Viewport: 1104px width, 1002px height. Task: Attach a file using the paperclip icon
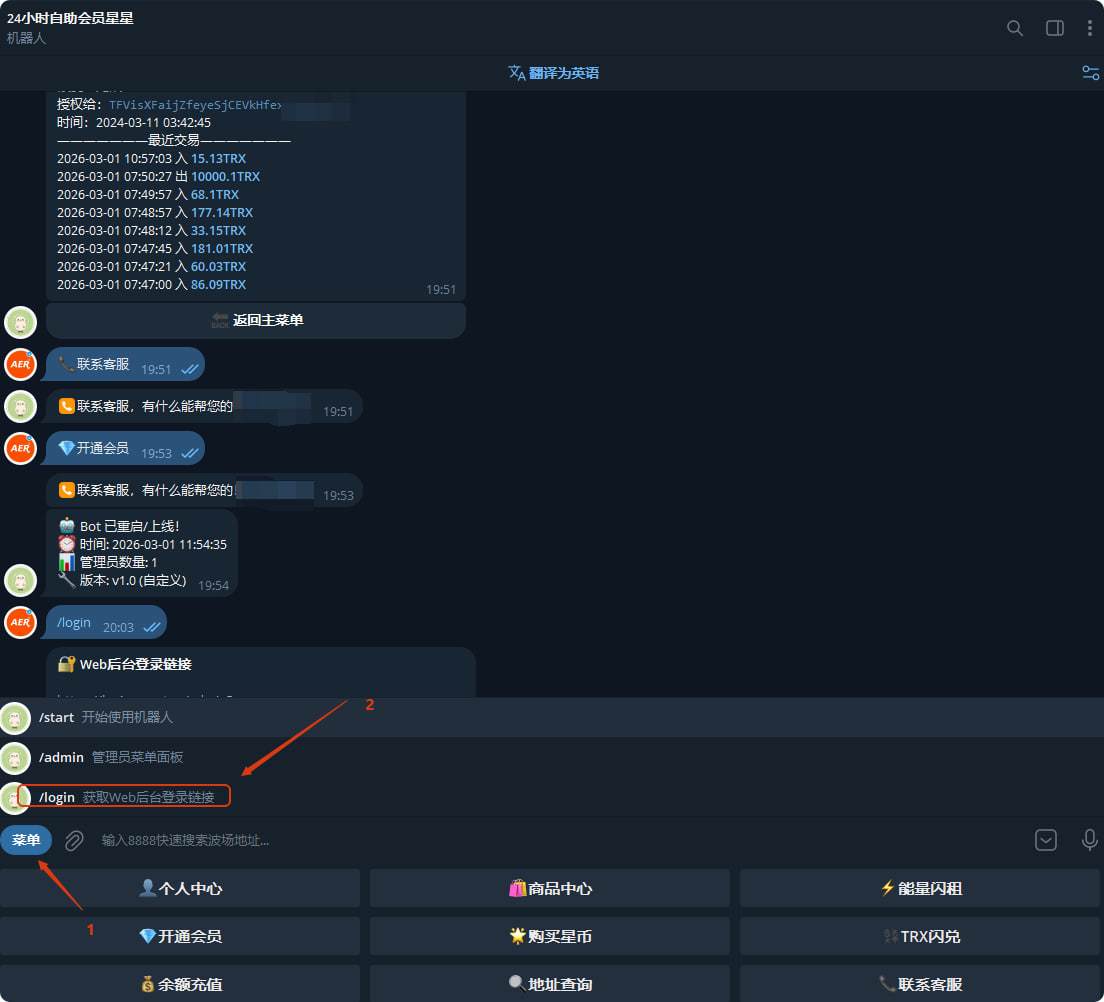point(72,840)
